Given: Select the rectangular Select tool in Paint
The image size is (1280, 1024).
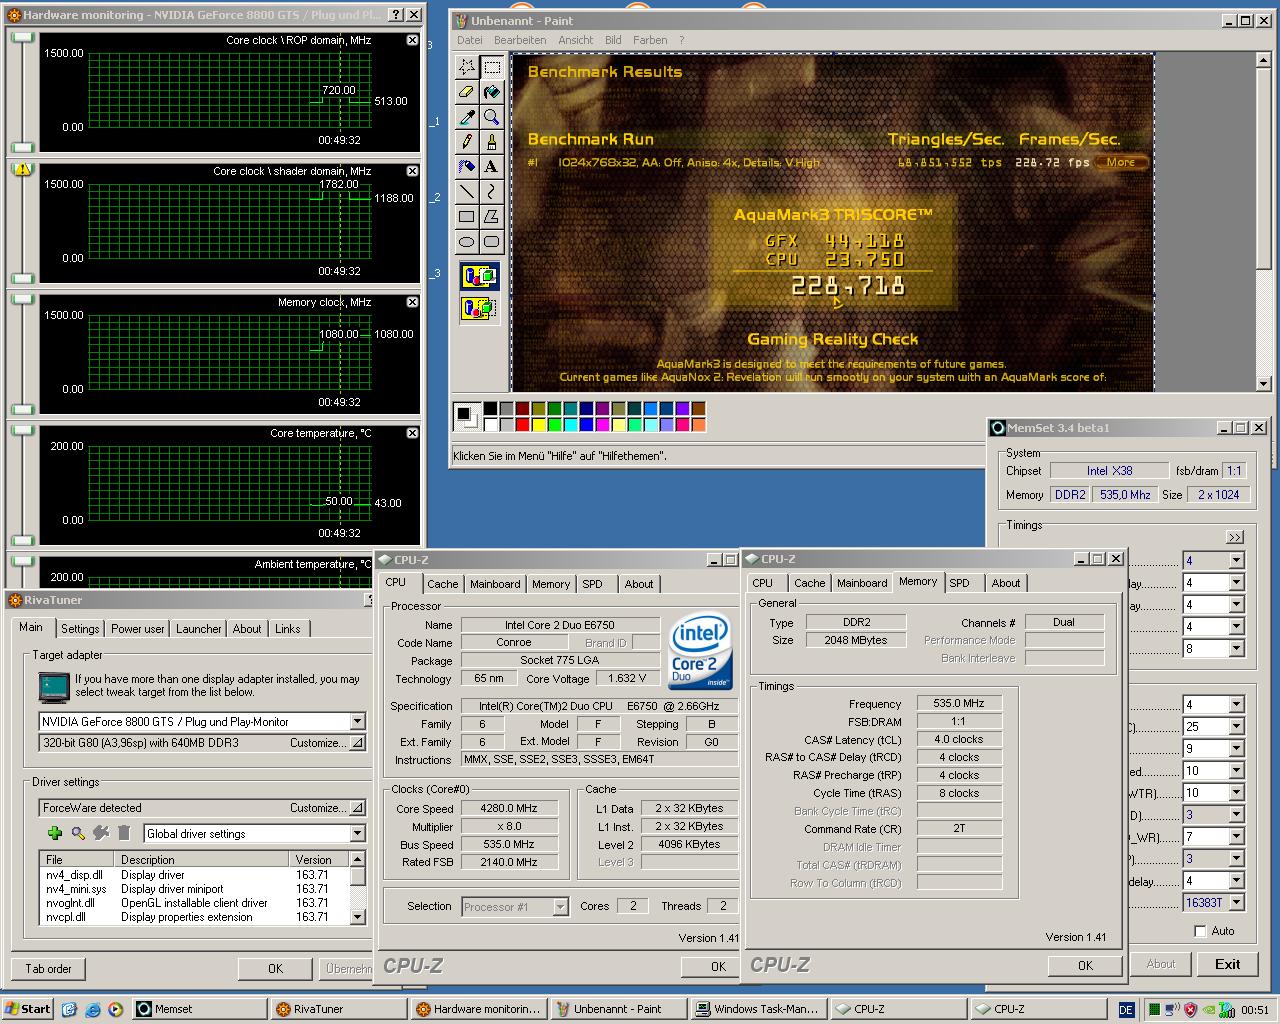Looking at the screenshot, I should 491,67.
